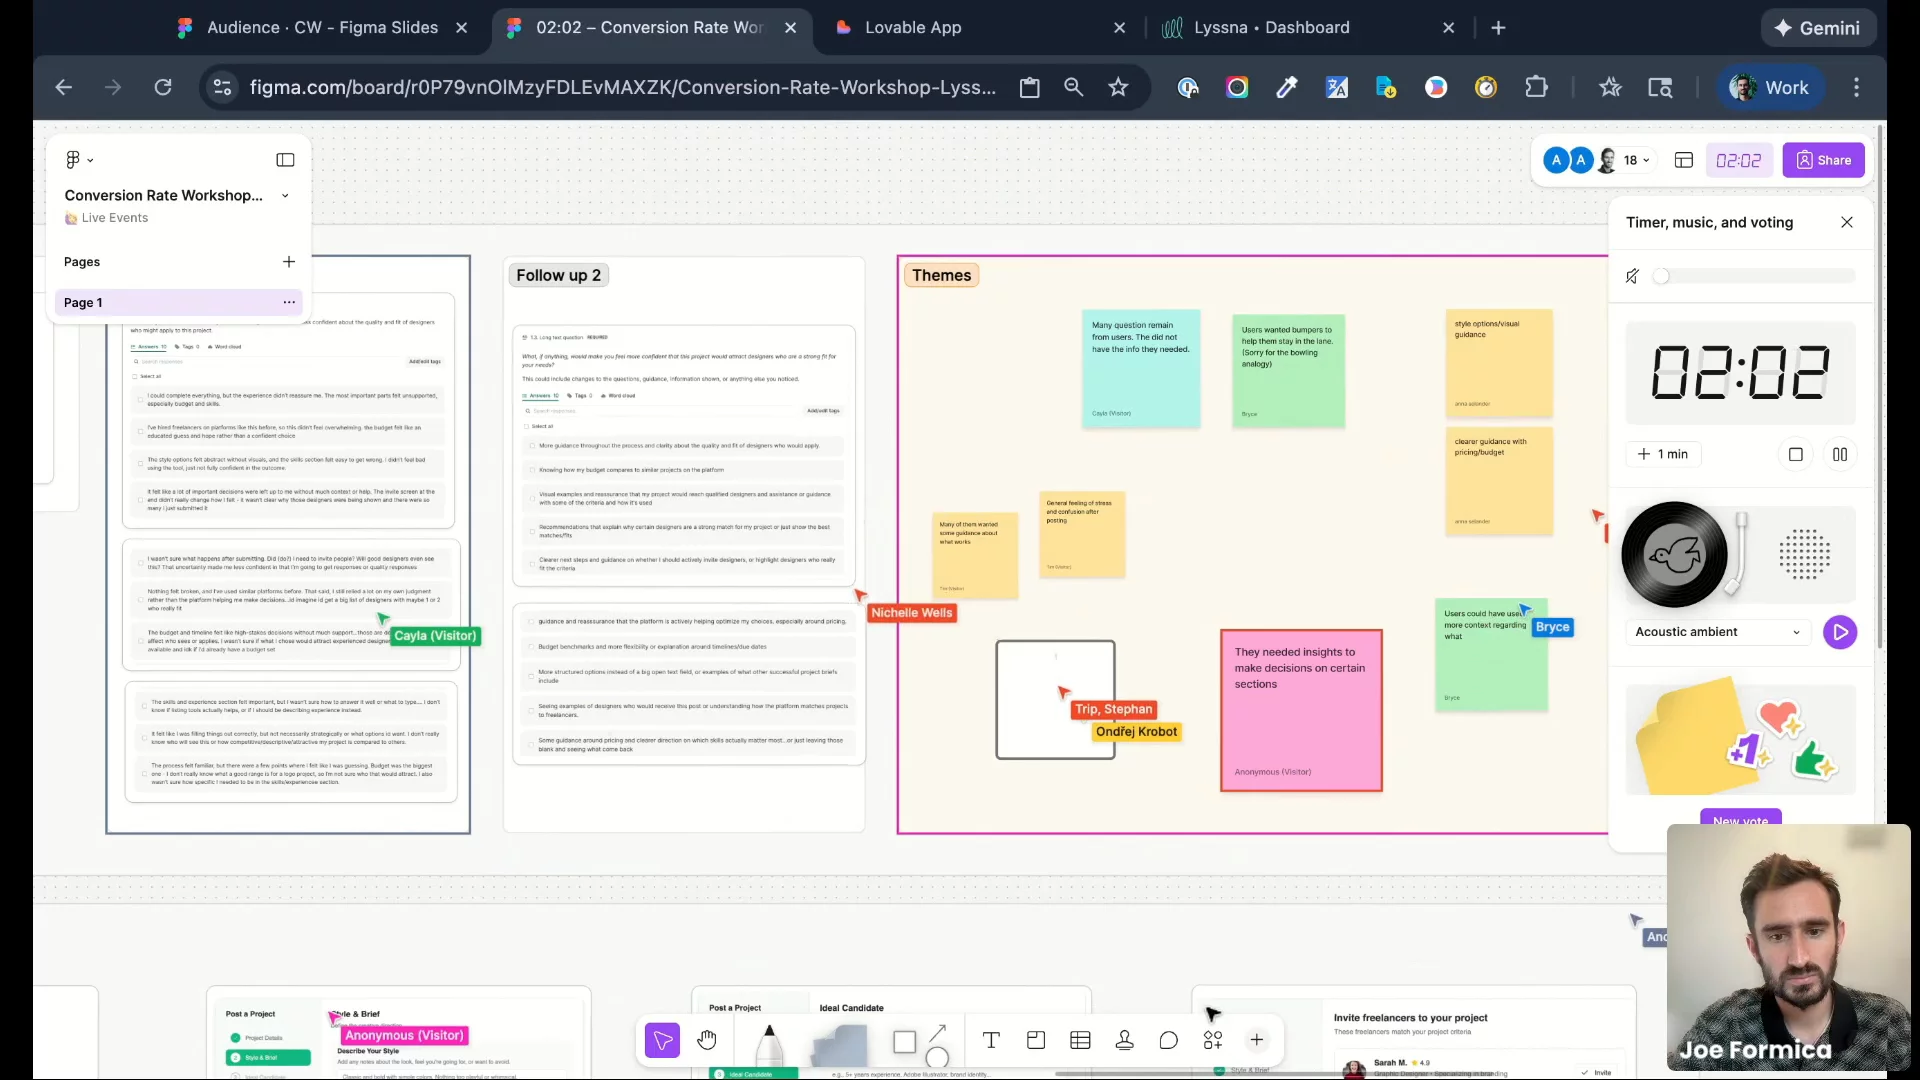Screen dimensions: 1920x1080
Task: Choose the Table tool
Action: click(1080, 1041)
